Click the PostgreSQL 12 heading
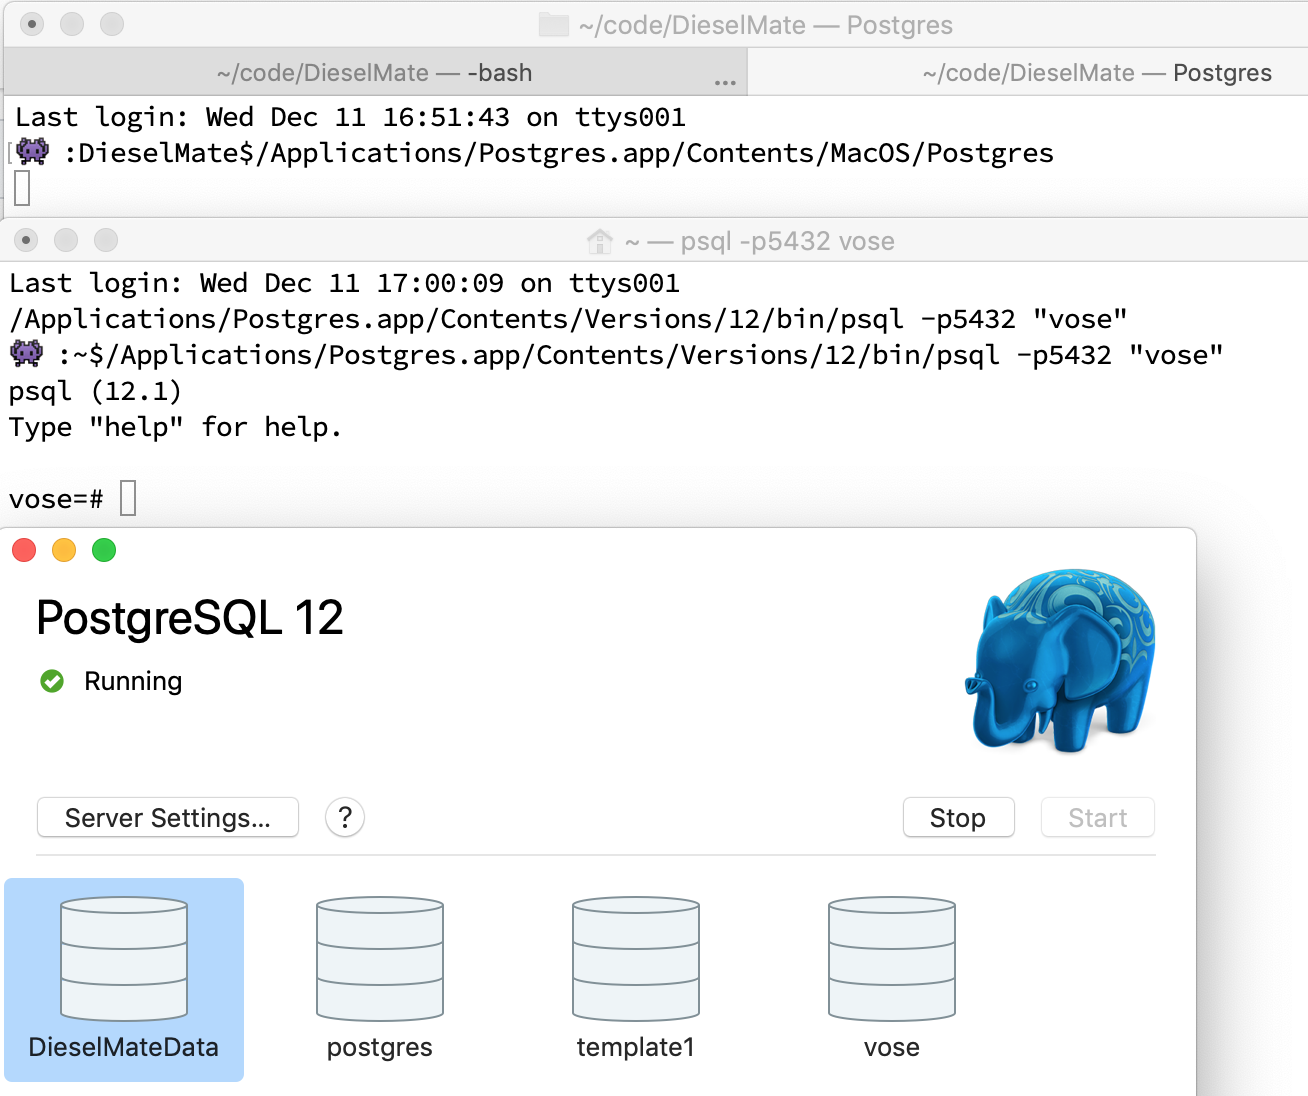Image resolution: width=1308 pixels, height=1096 pixels. [190, 618]
